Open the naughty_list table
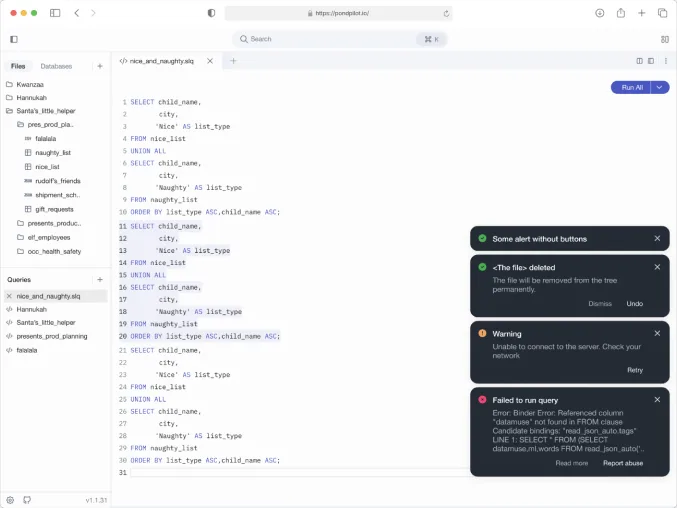Viewport: 677px width, 508px height. coord(53,153)
